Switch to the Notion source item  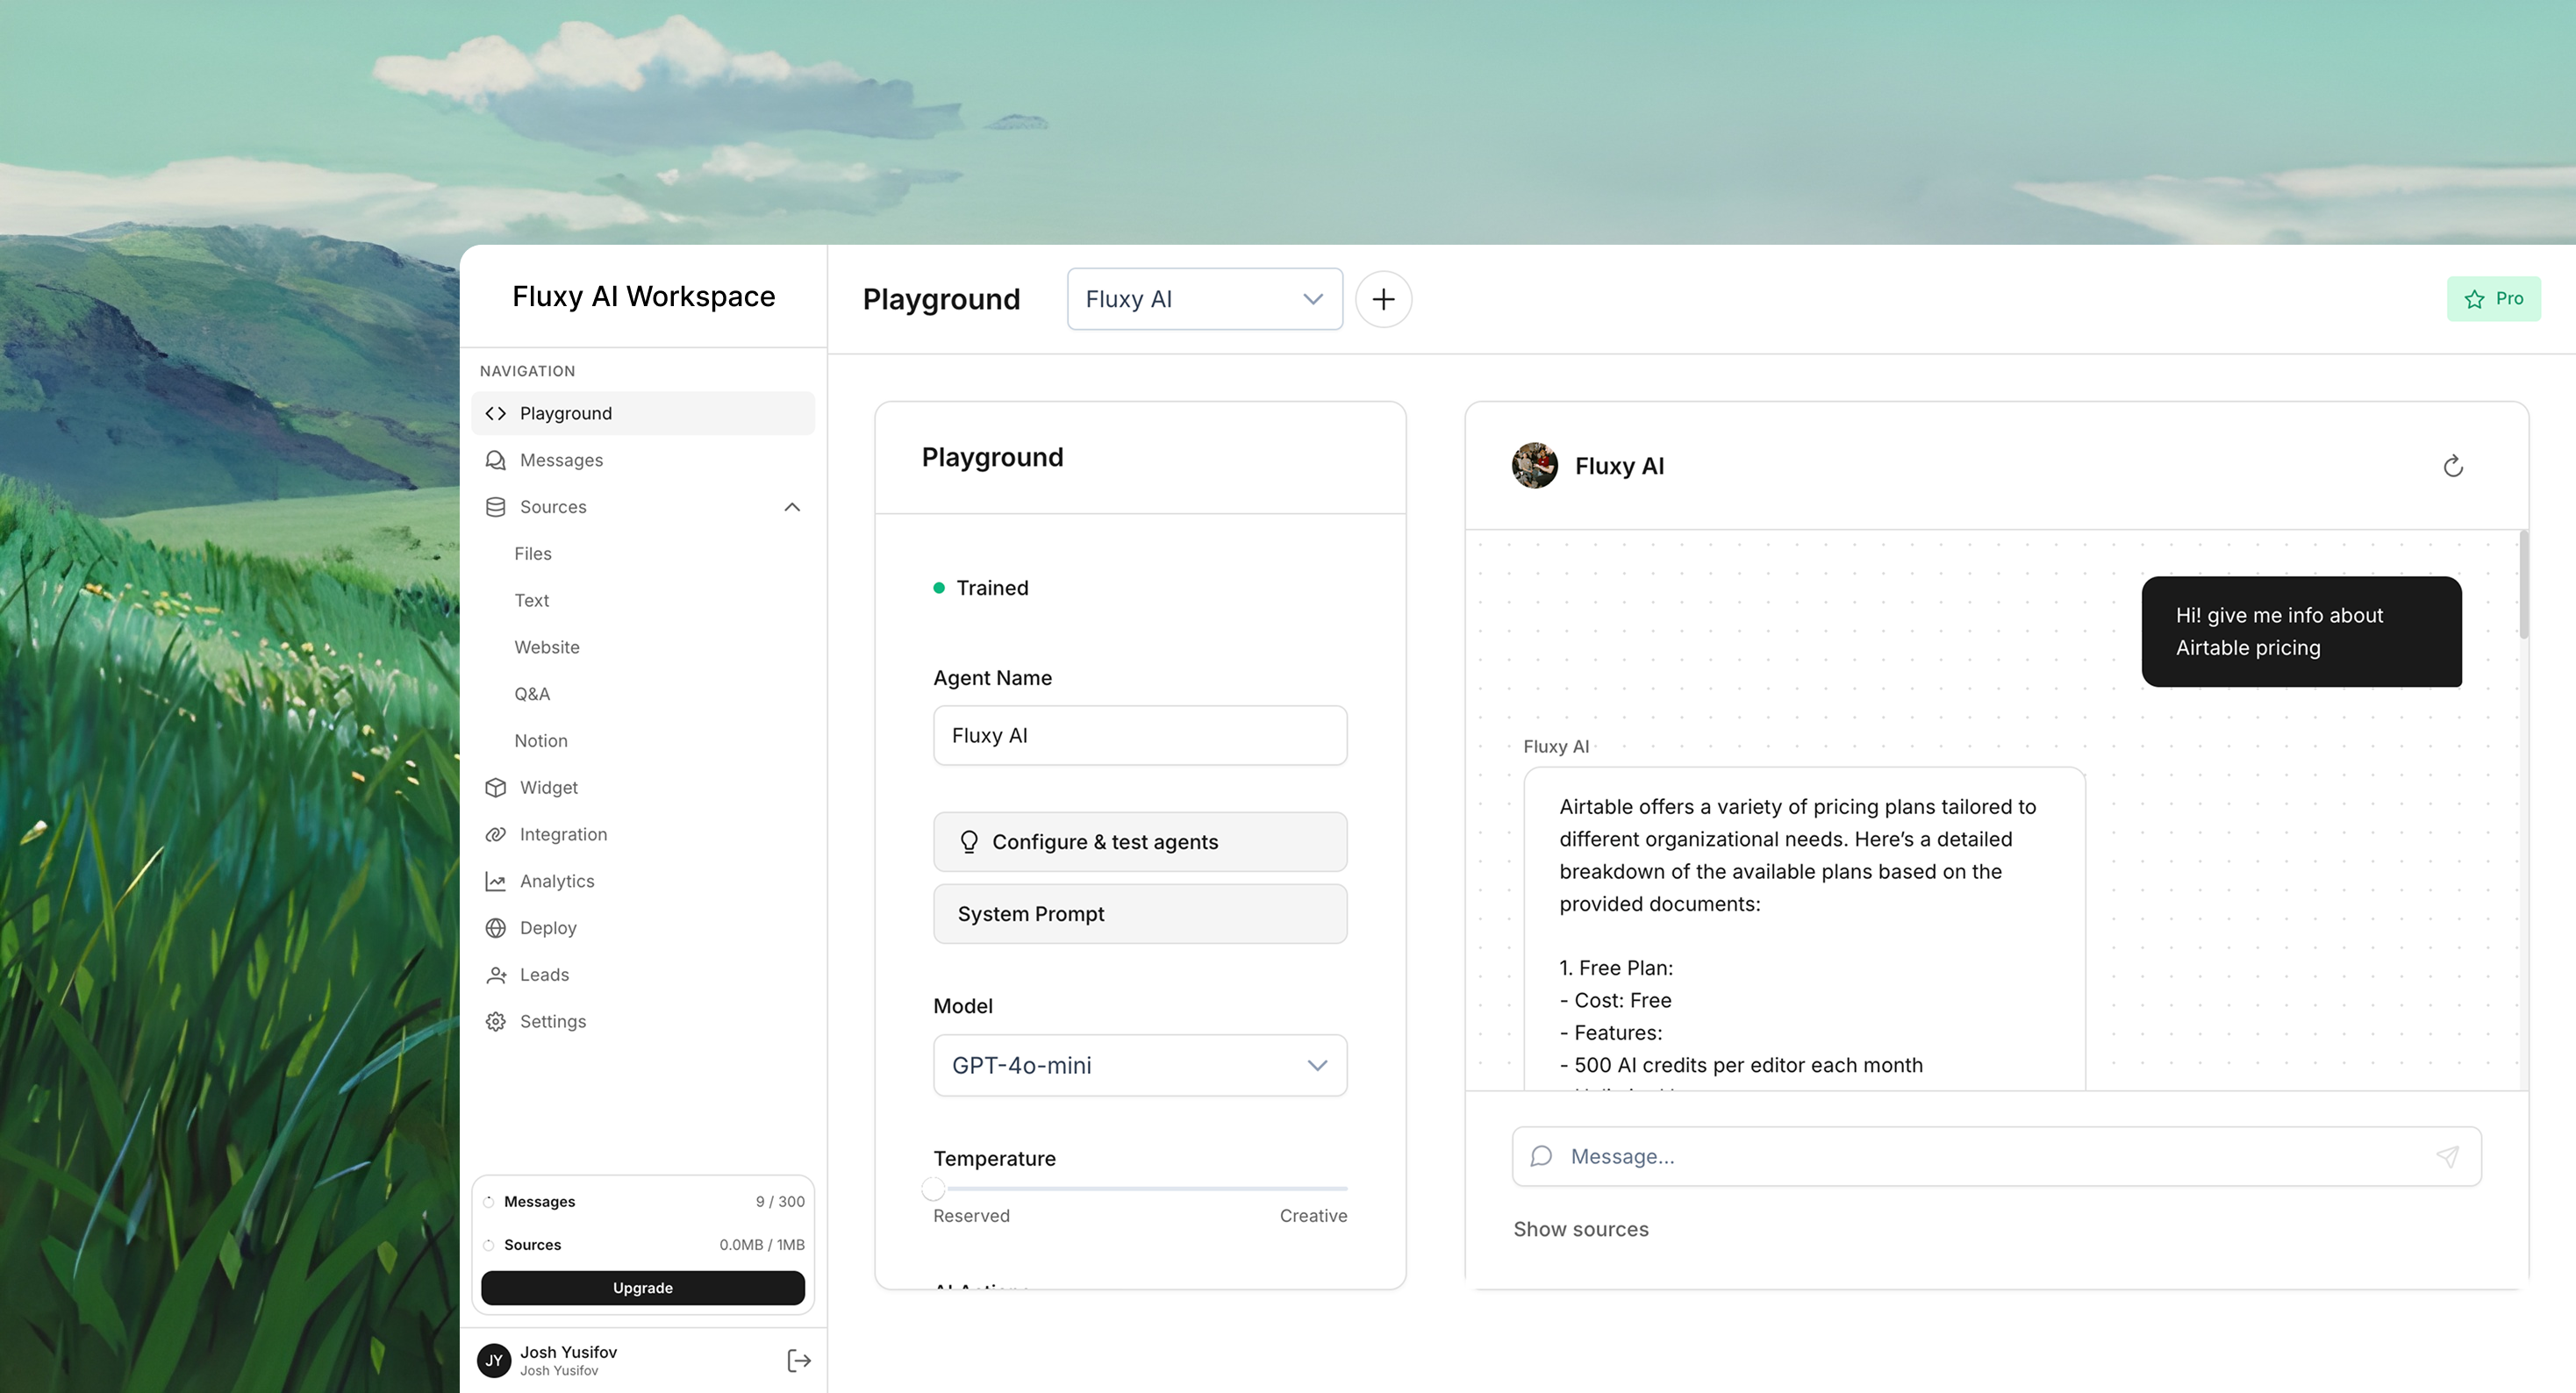(x=540, y=740)
